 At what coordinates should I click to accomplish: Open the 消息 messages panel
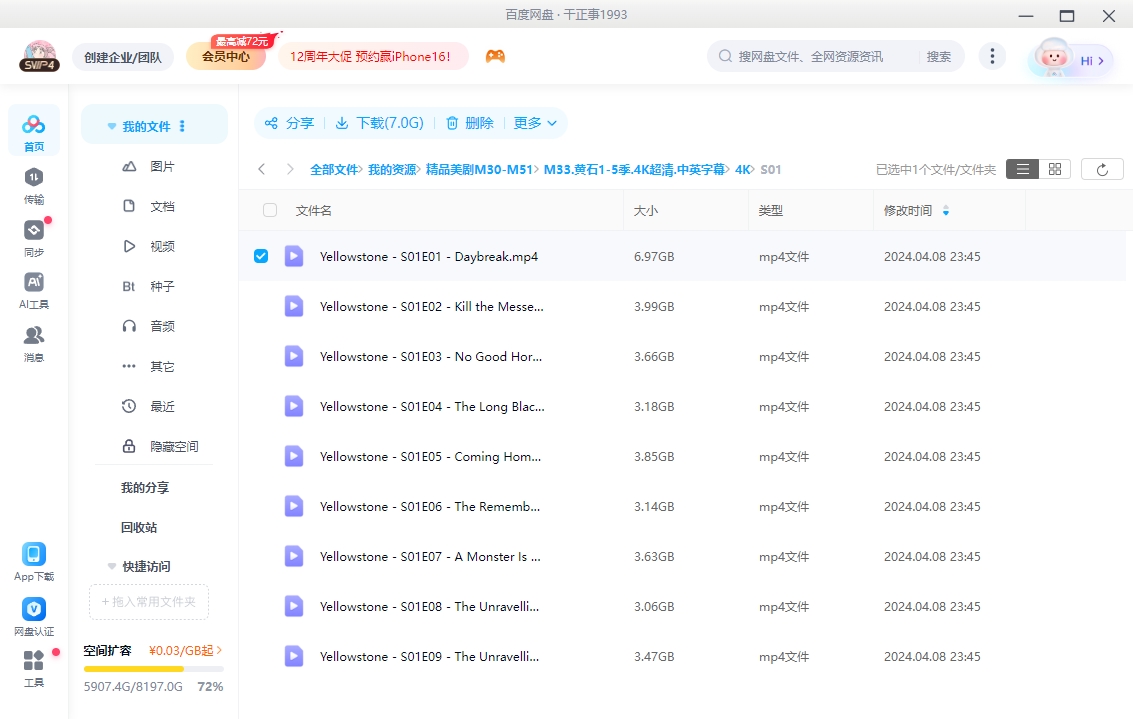pyautogui.click(x=33, y=343)
